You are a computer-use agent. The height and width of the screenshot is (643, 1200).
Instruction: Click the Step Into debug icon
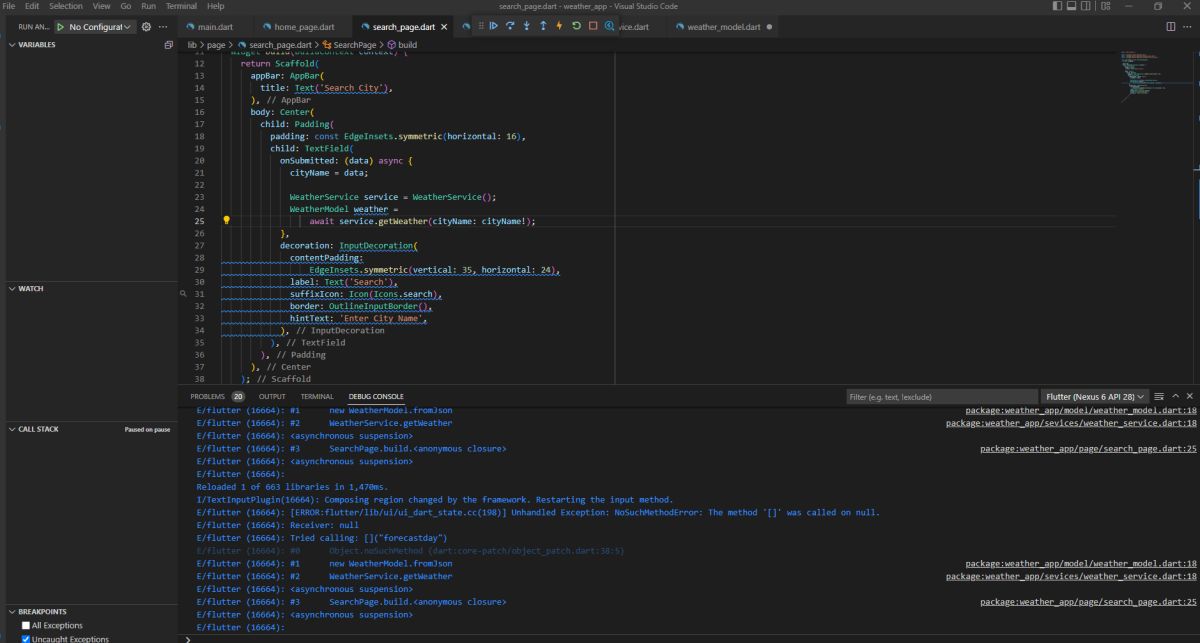[x=526, y=26]
